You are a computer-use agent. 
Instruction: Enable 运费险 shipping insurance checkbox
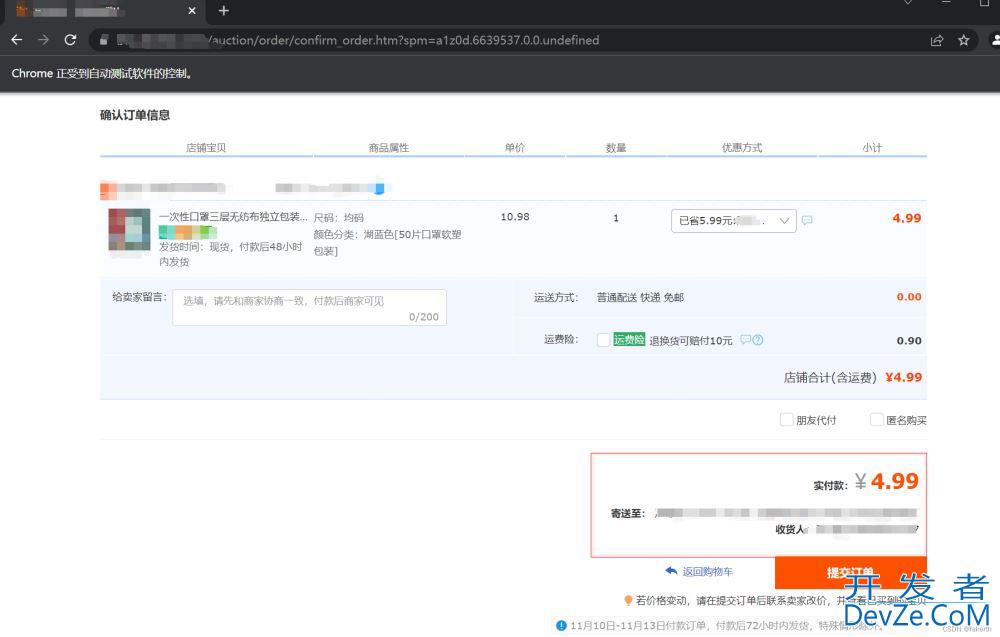click(603, 340)
